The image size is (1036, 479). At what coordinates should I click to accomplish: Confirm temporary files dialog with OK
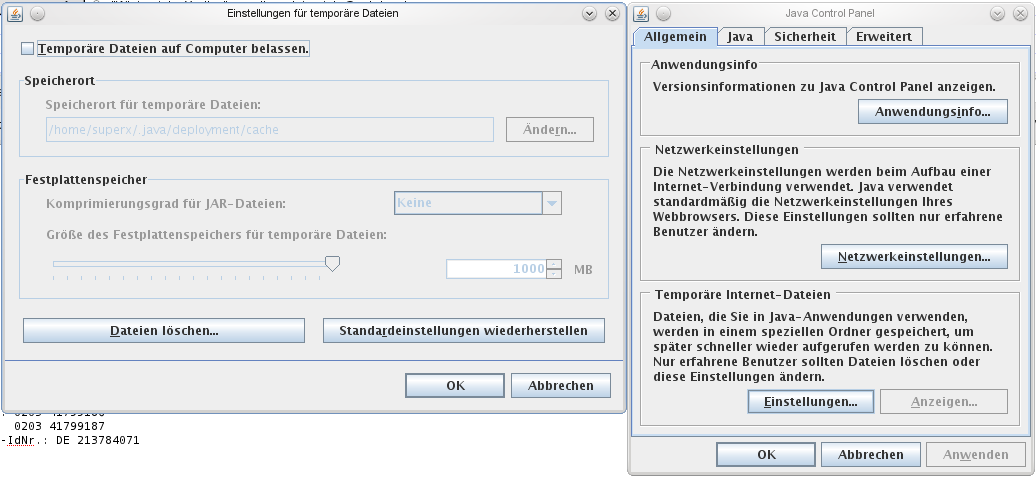(455, 386)
